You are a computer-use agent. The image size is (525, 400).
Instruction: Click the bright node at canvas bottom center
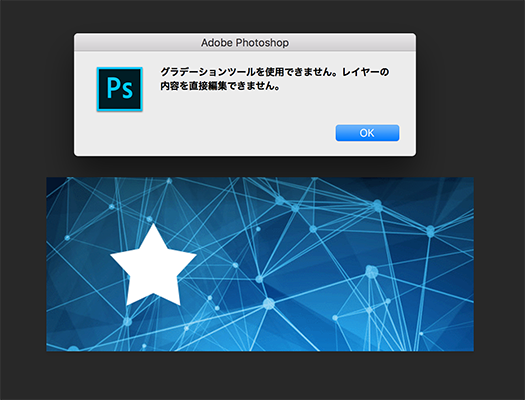point(269,304)
